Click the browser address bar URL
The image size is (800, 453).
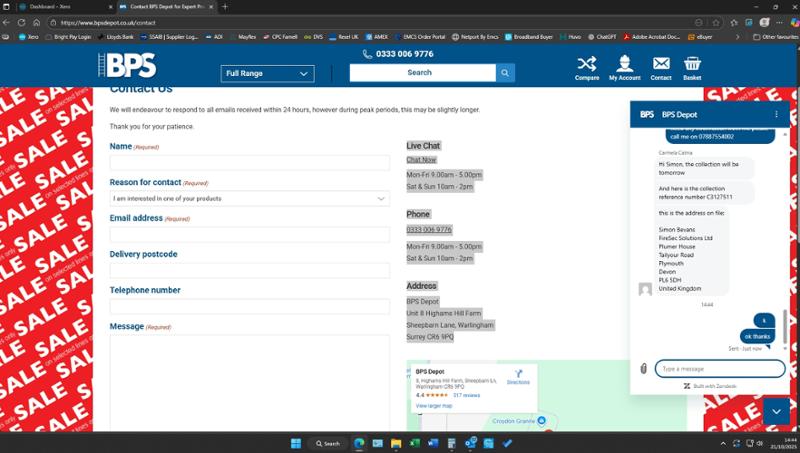(x=108, y=22)
